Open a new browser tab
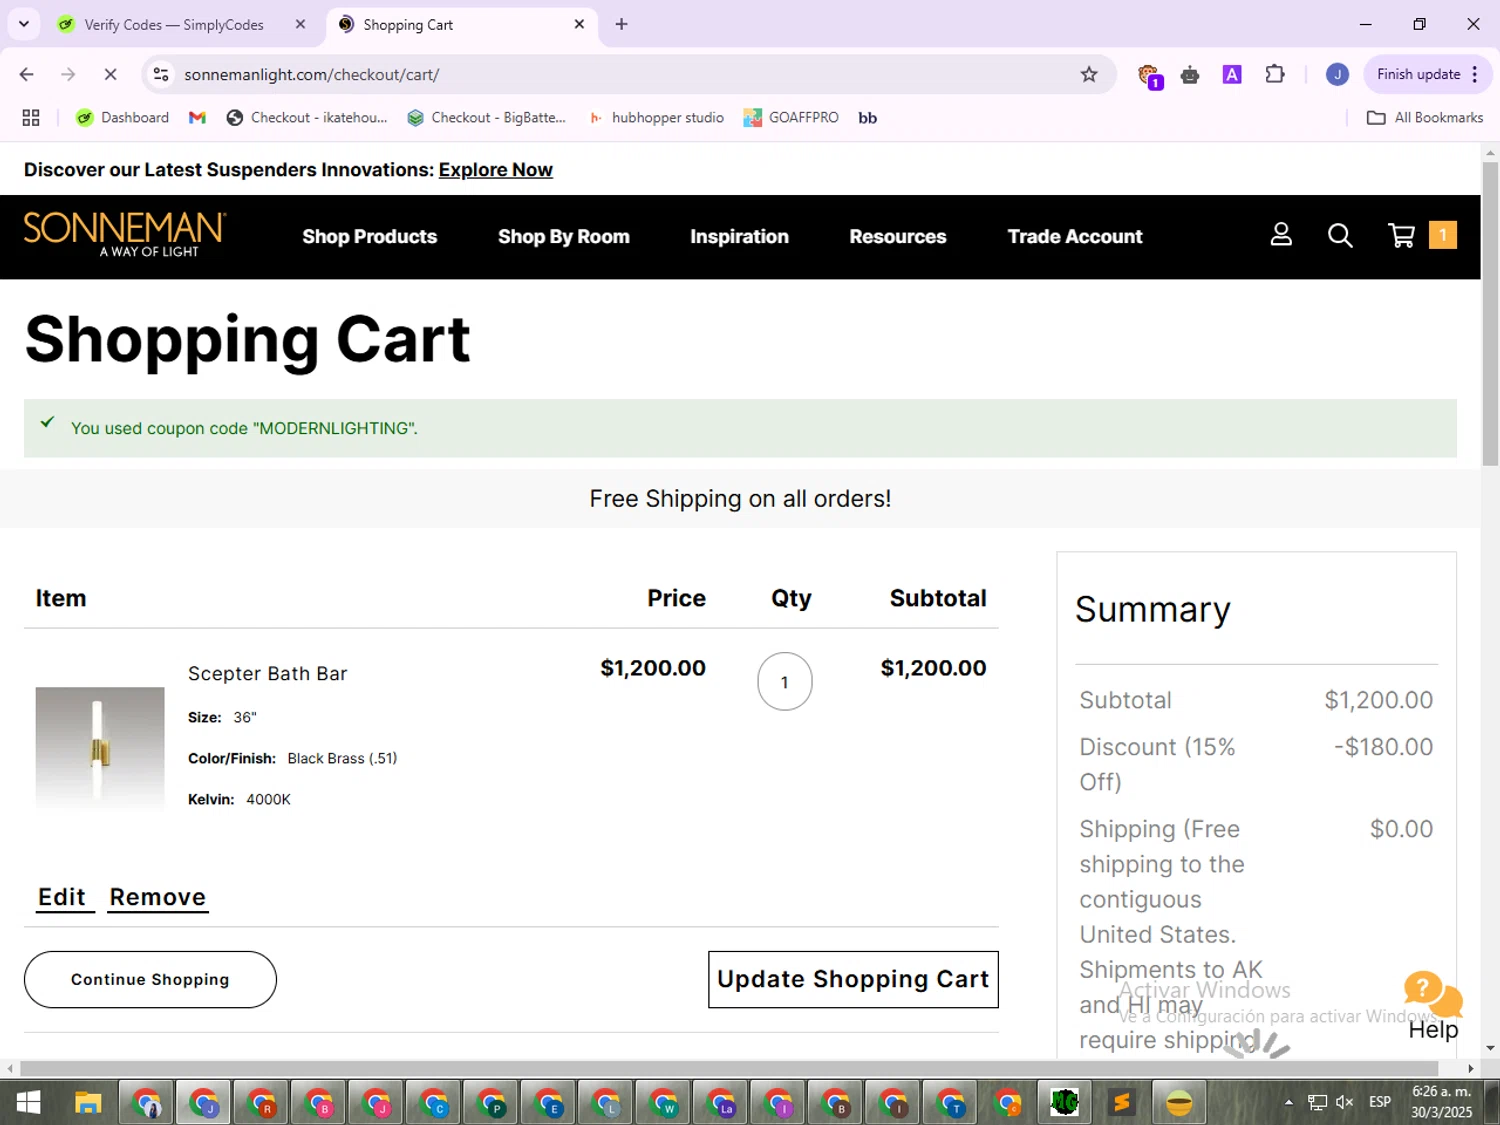Screen dimensions: 1500x1125 (x=622, y=24)
